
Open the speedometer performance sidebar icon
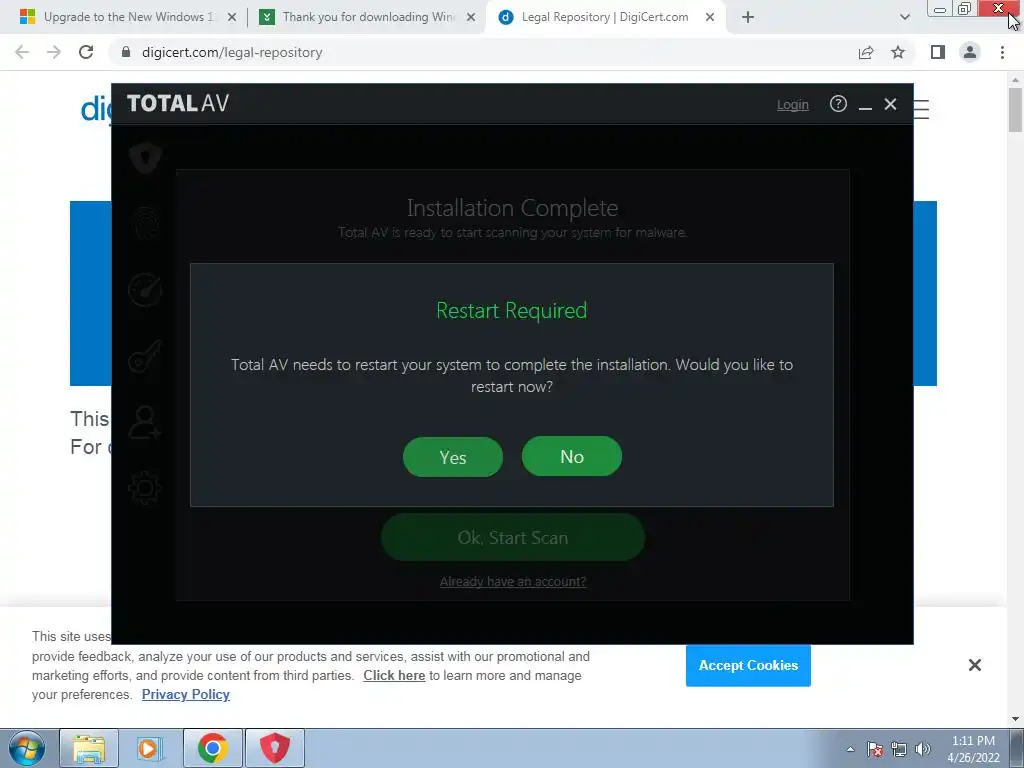click(145, 289)
